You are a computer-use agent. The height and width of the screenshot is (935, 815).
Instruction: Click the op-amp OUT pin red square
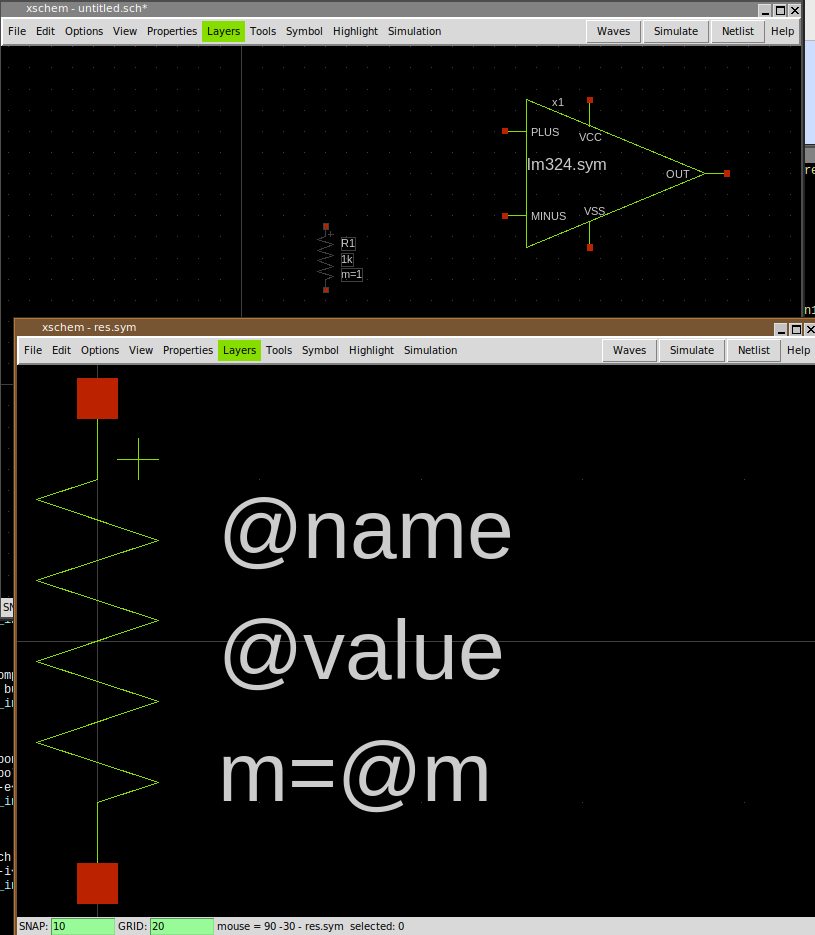726,174
